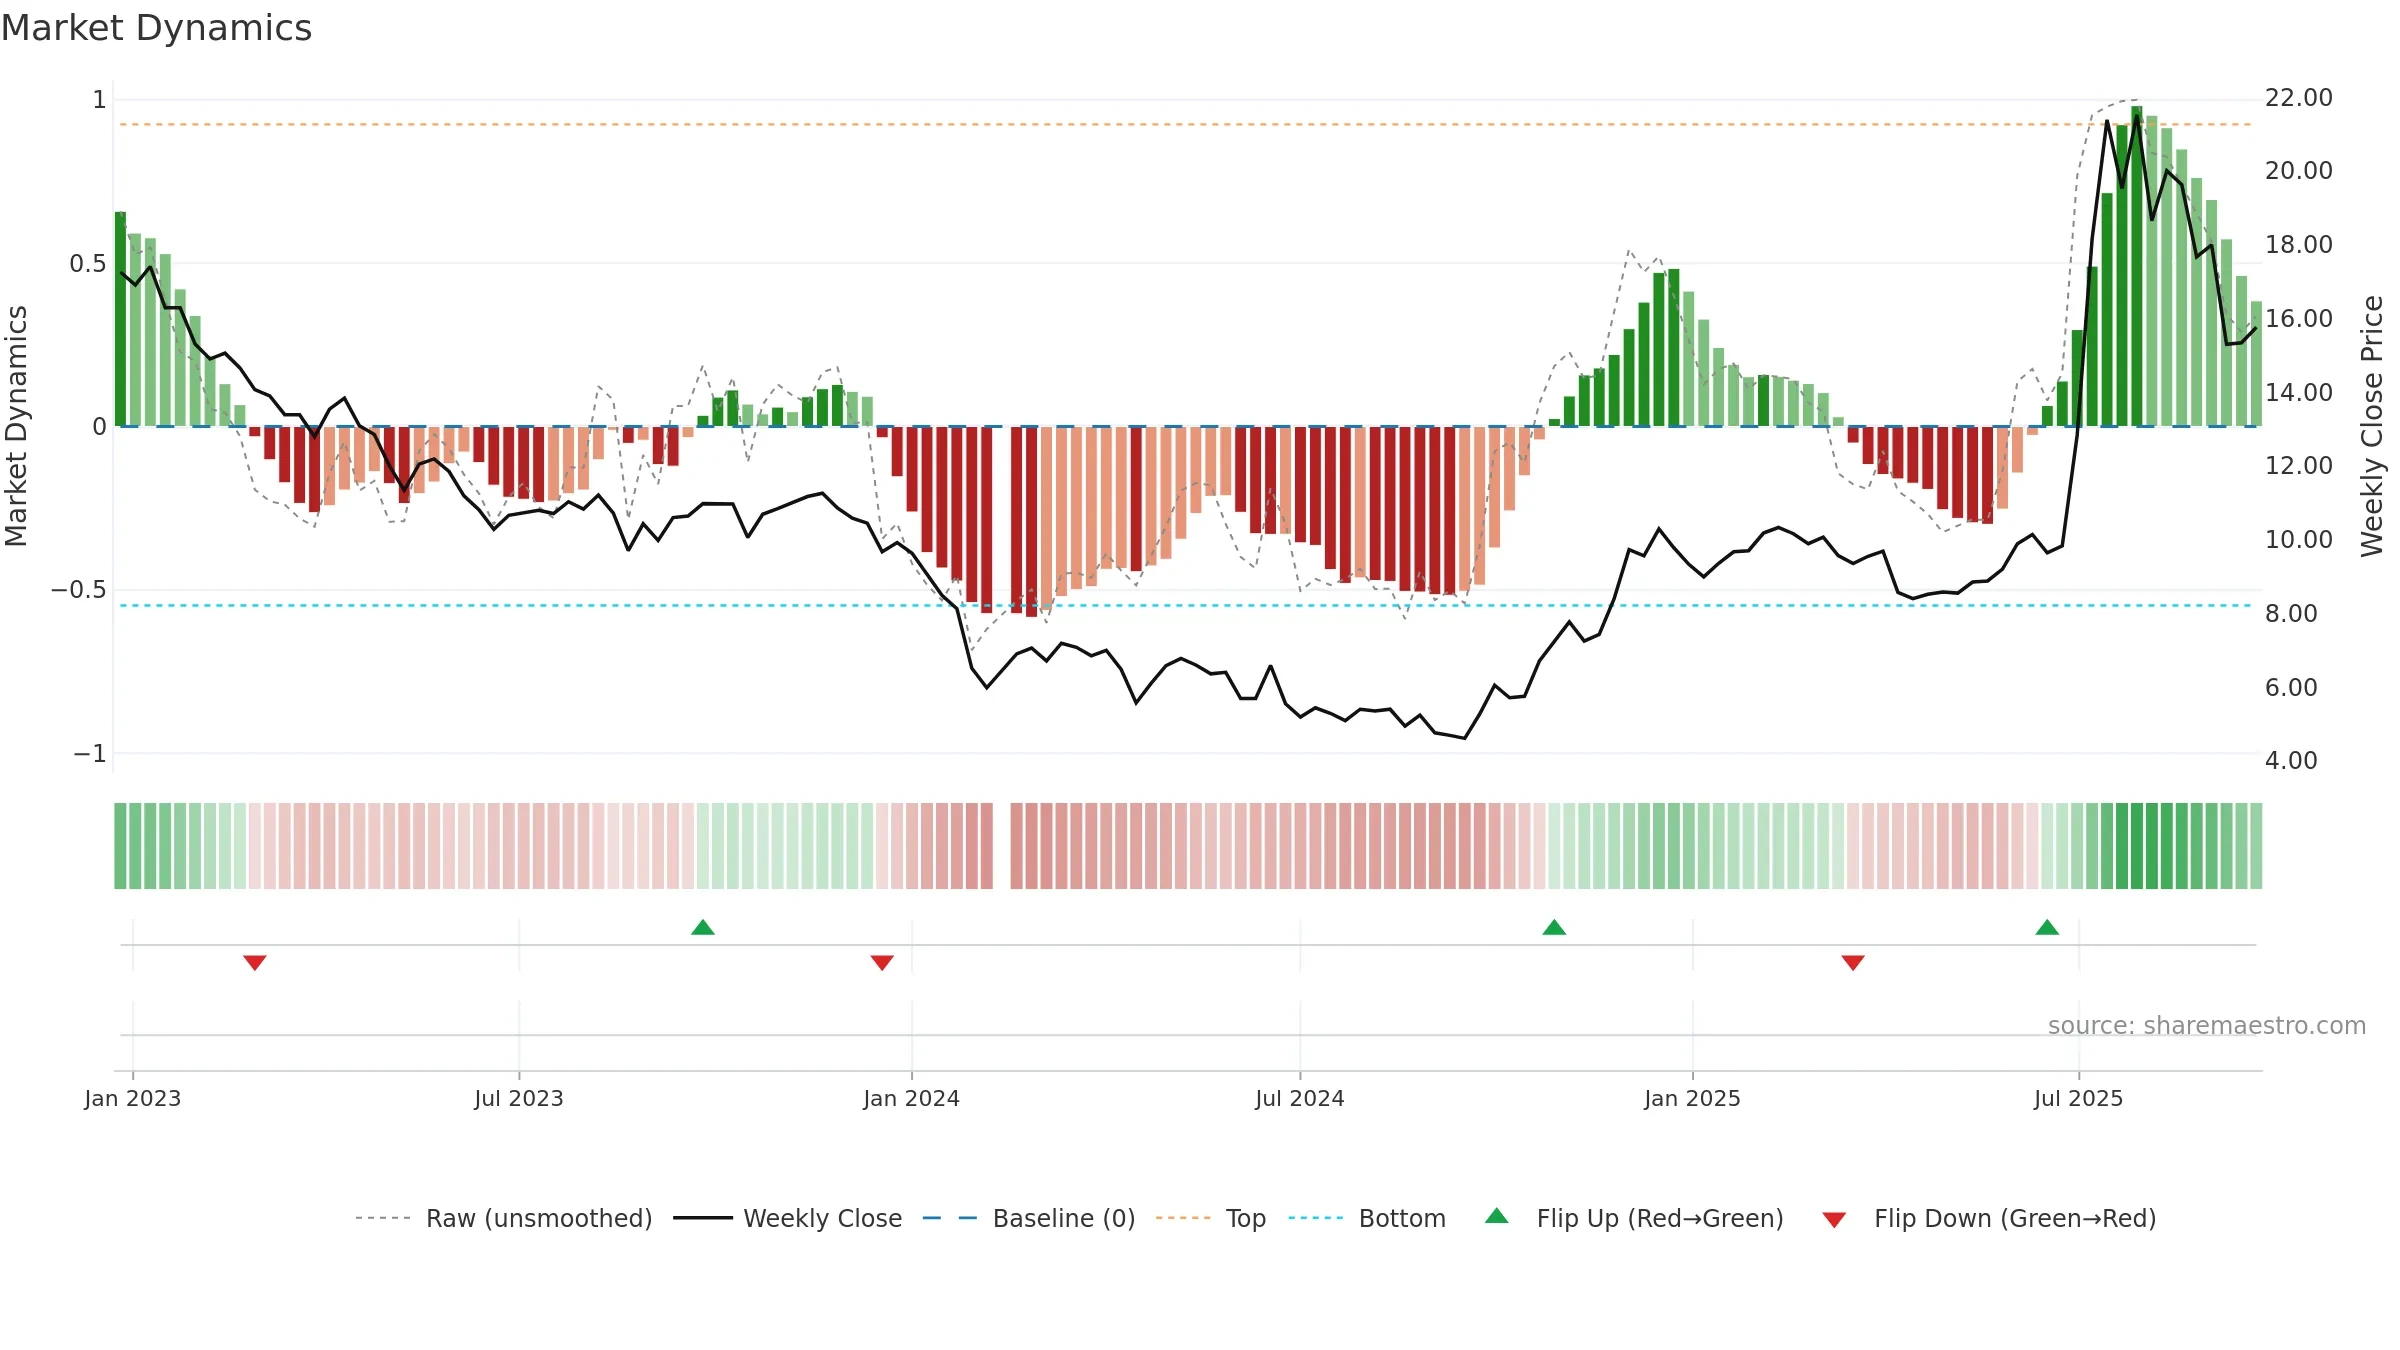This screenshot has height=1350, width=2400.
Task: Click the Jul 2024 x-axis label
Action: [1300, 1098]
